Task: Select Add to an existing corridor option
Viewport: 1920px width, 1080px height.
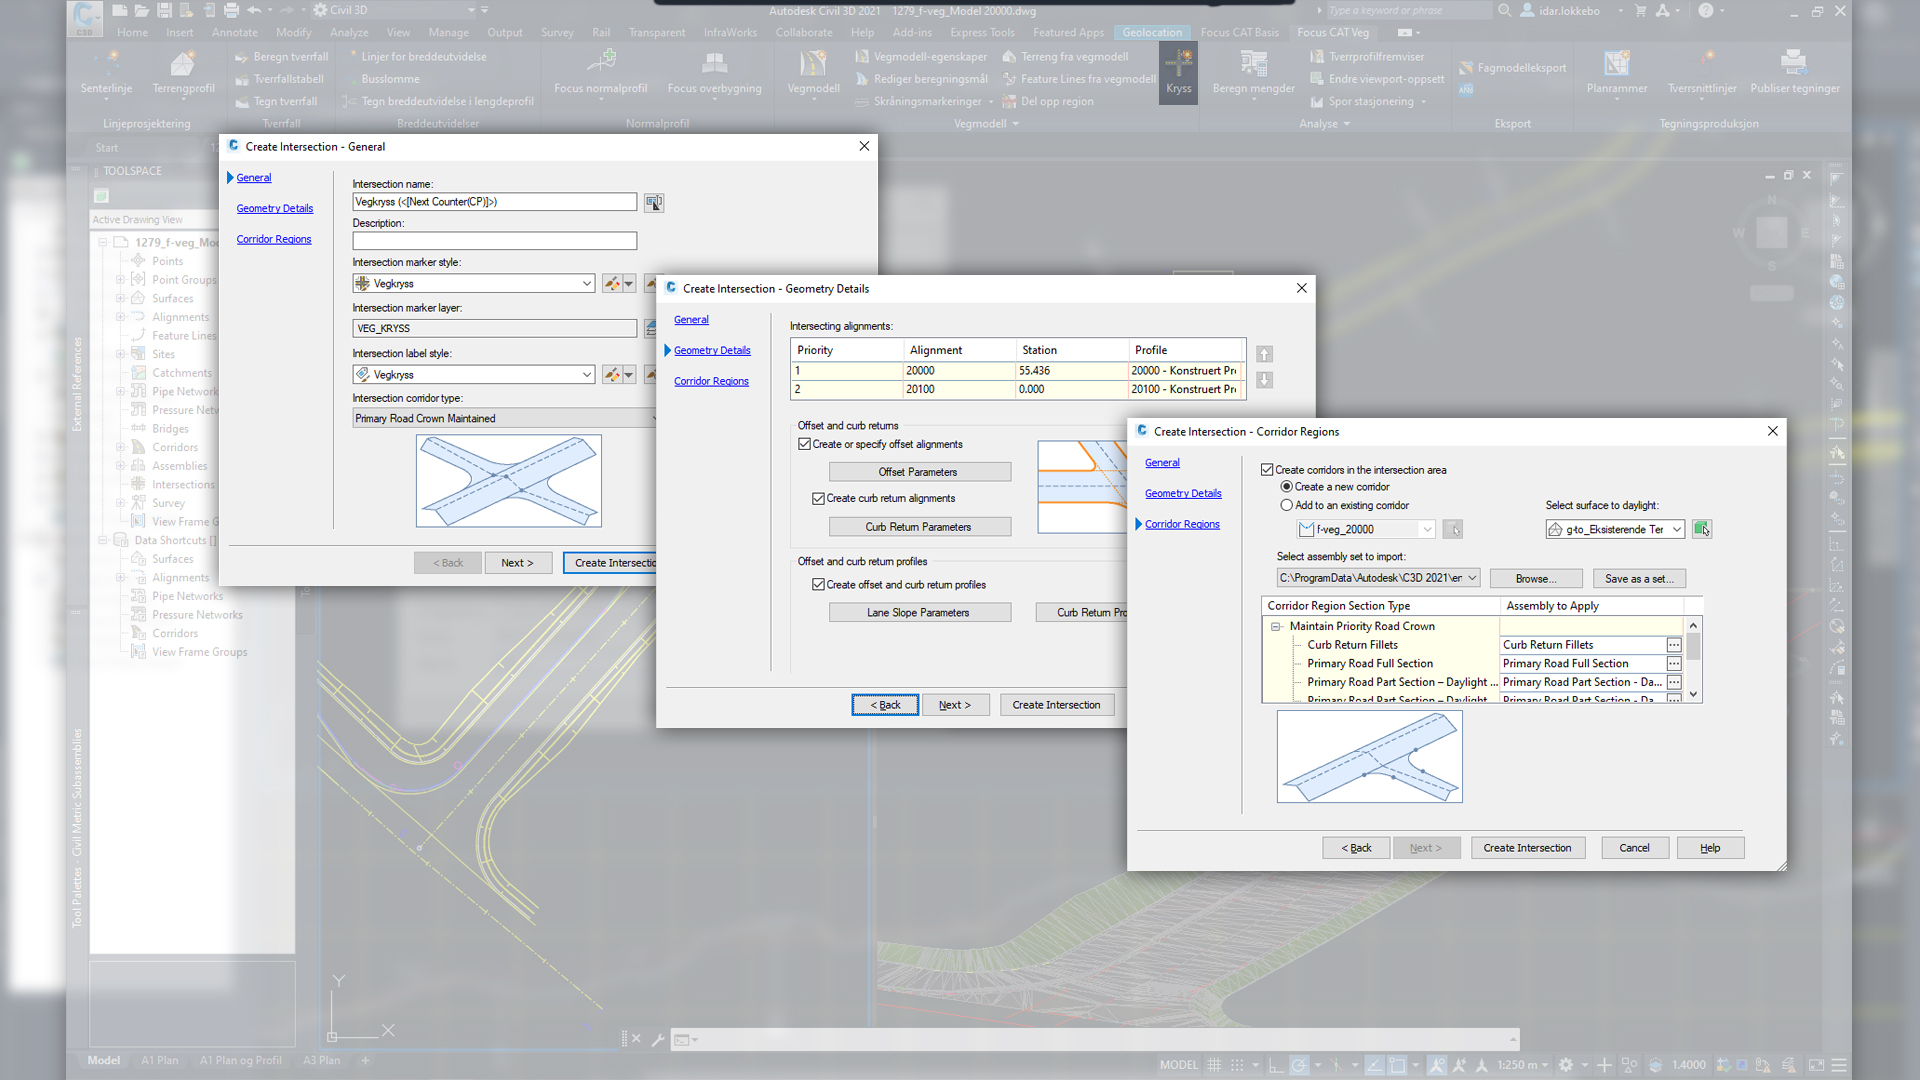Action: tap(1287, 506)
